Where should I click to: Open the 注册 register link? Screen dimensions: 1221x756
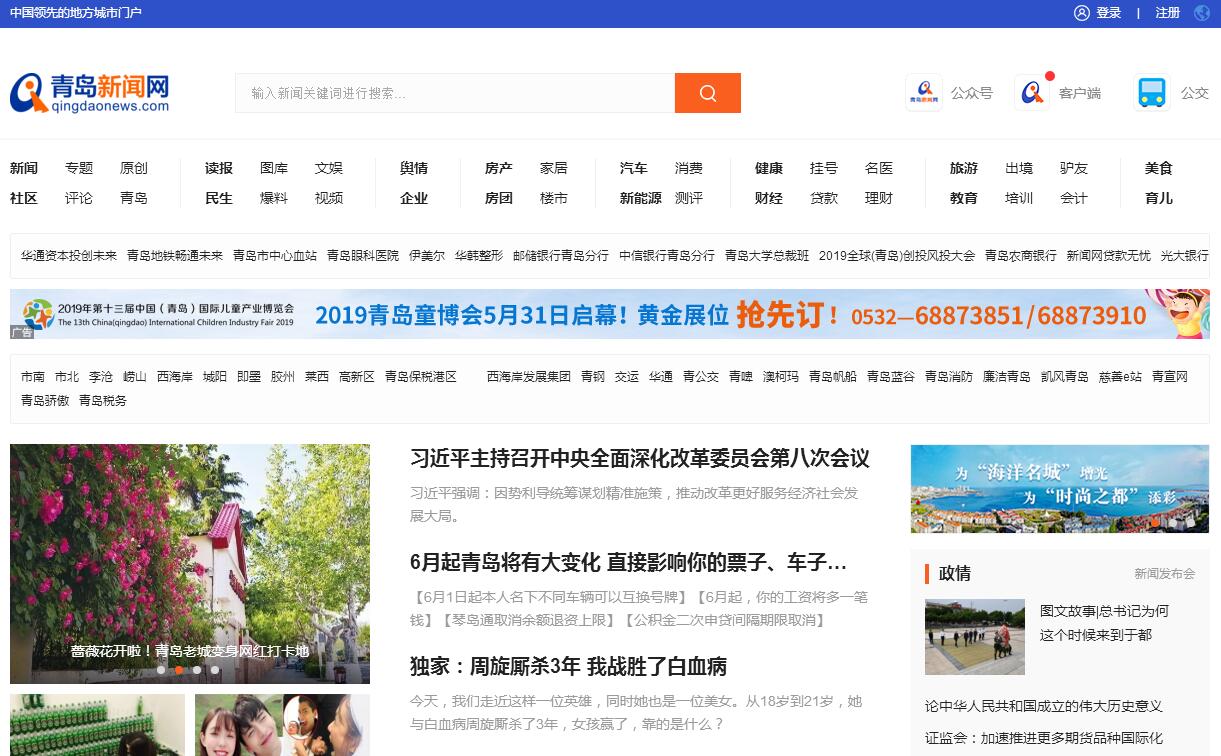[x=1167, y=13]
